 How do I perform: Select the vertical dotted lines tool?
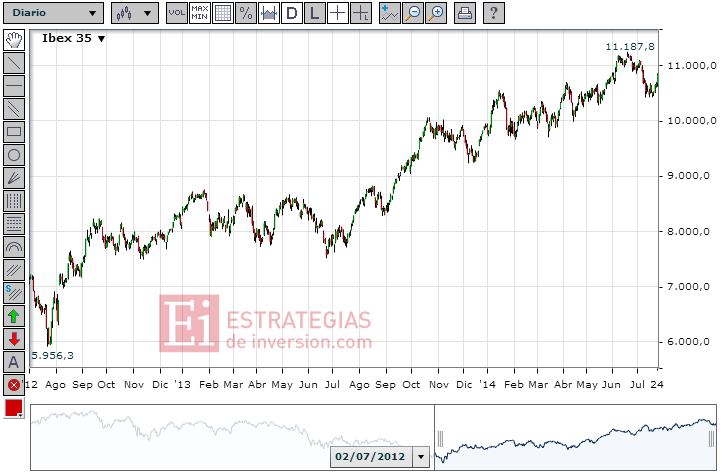pos(14,201)
